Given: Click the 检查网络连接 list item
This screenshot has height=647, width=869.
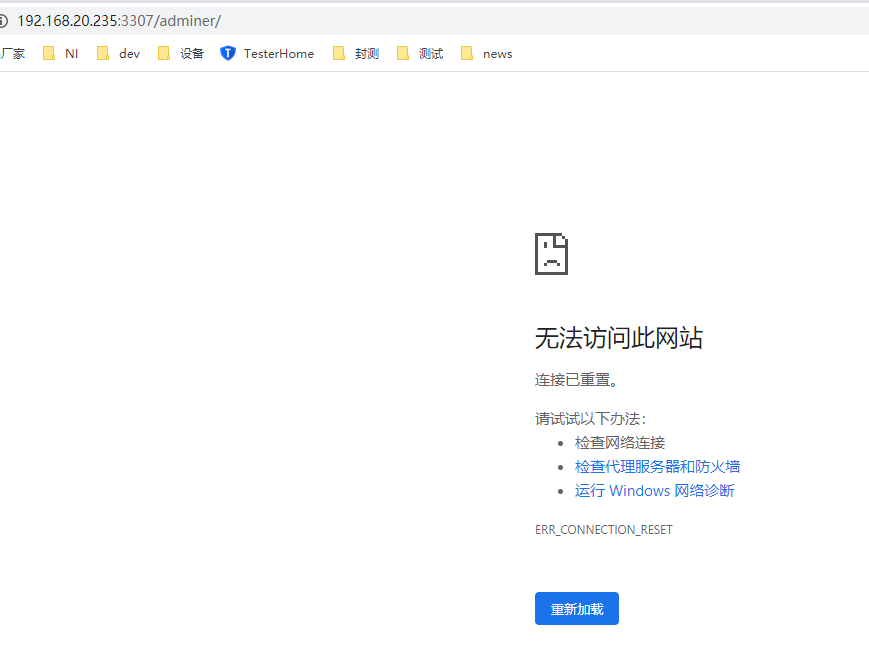Looking at the screenshot, I should coord(620,442).
